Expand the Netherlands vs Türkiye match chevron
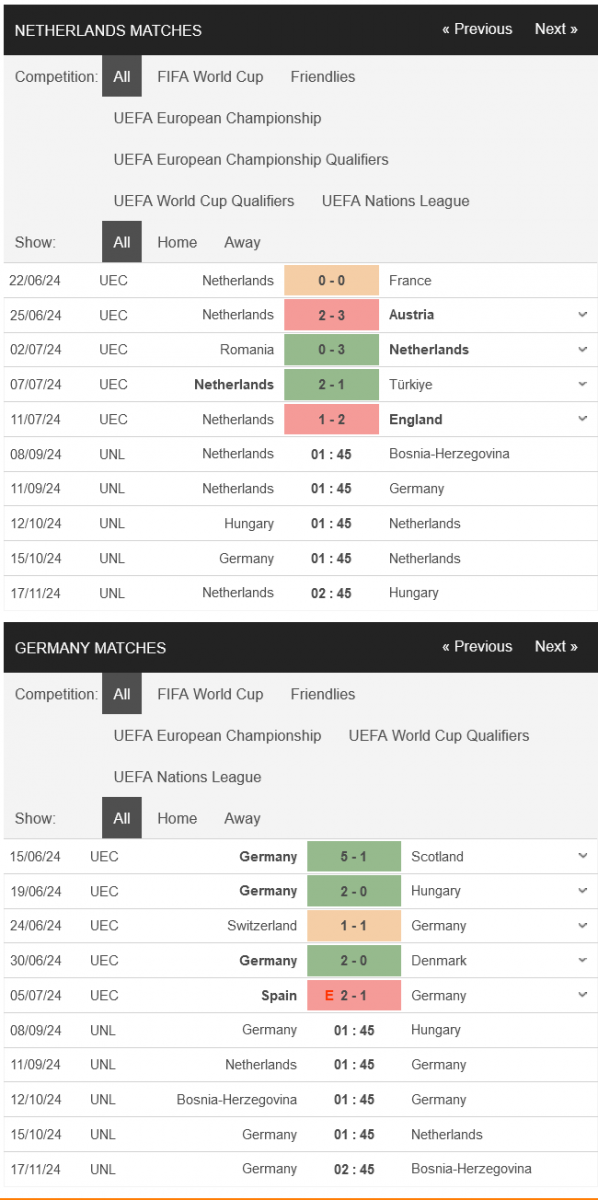 582,384
